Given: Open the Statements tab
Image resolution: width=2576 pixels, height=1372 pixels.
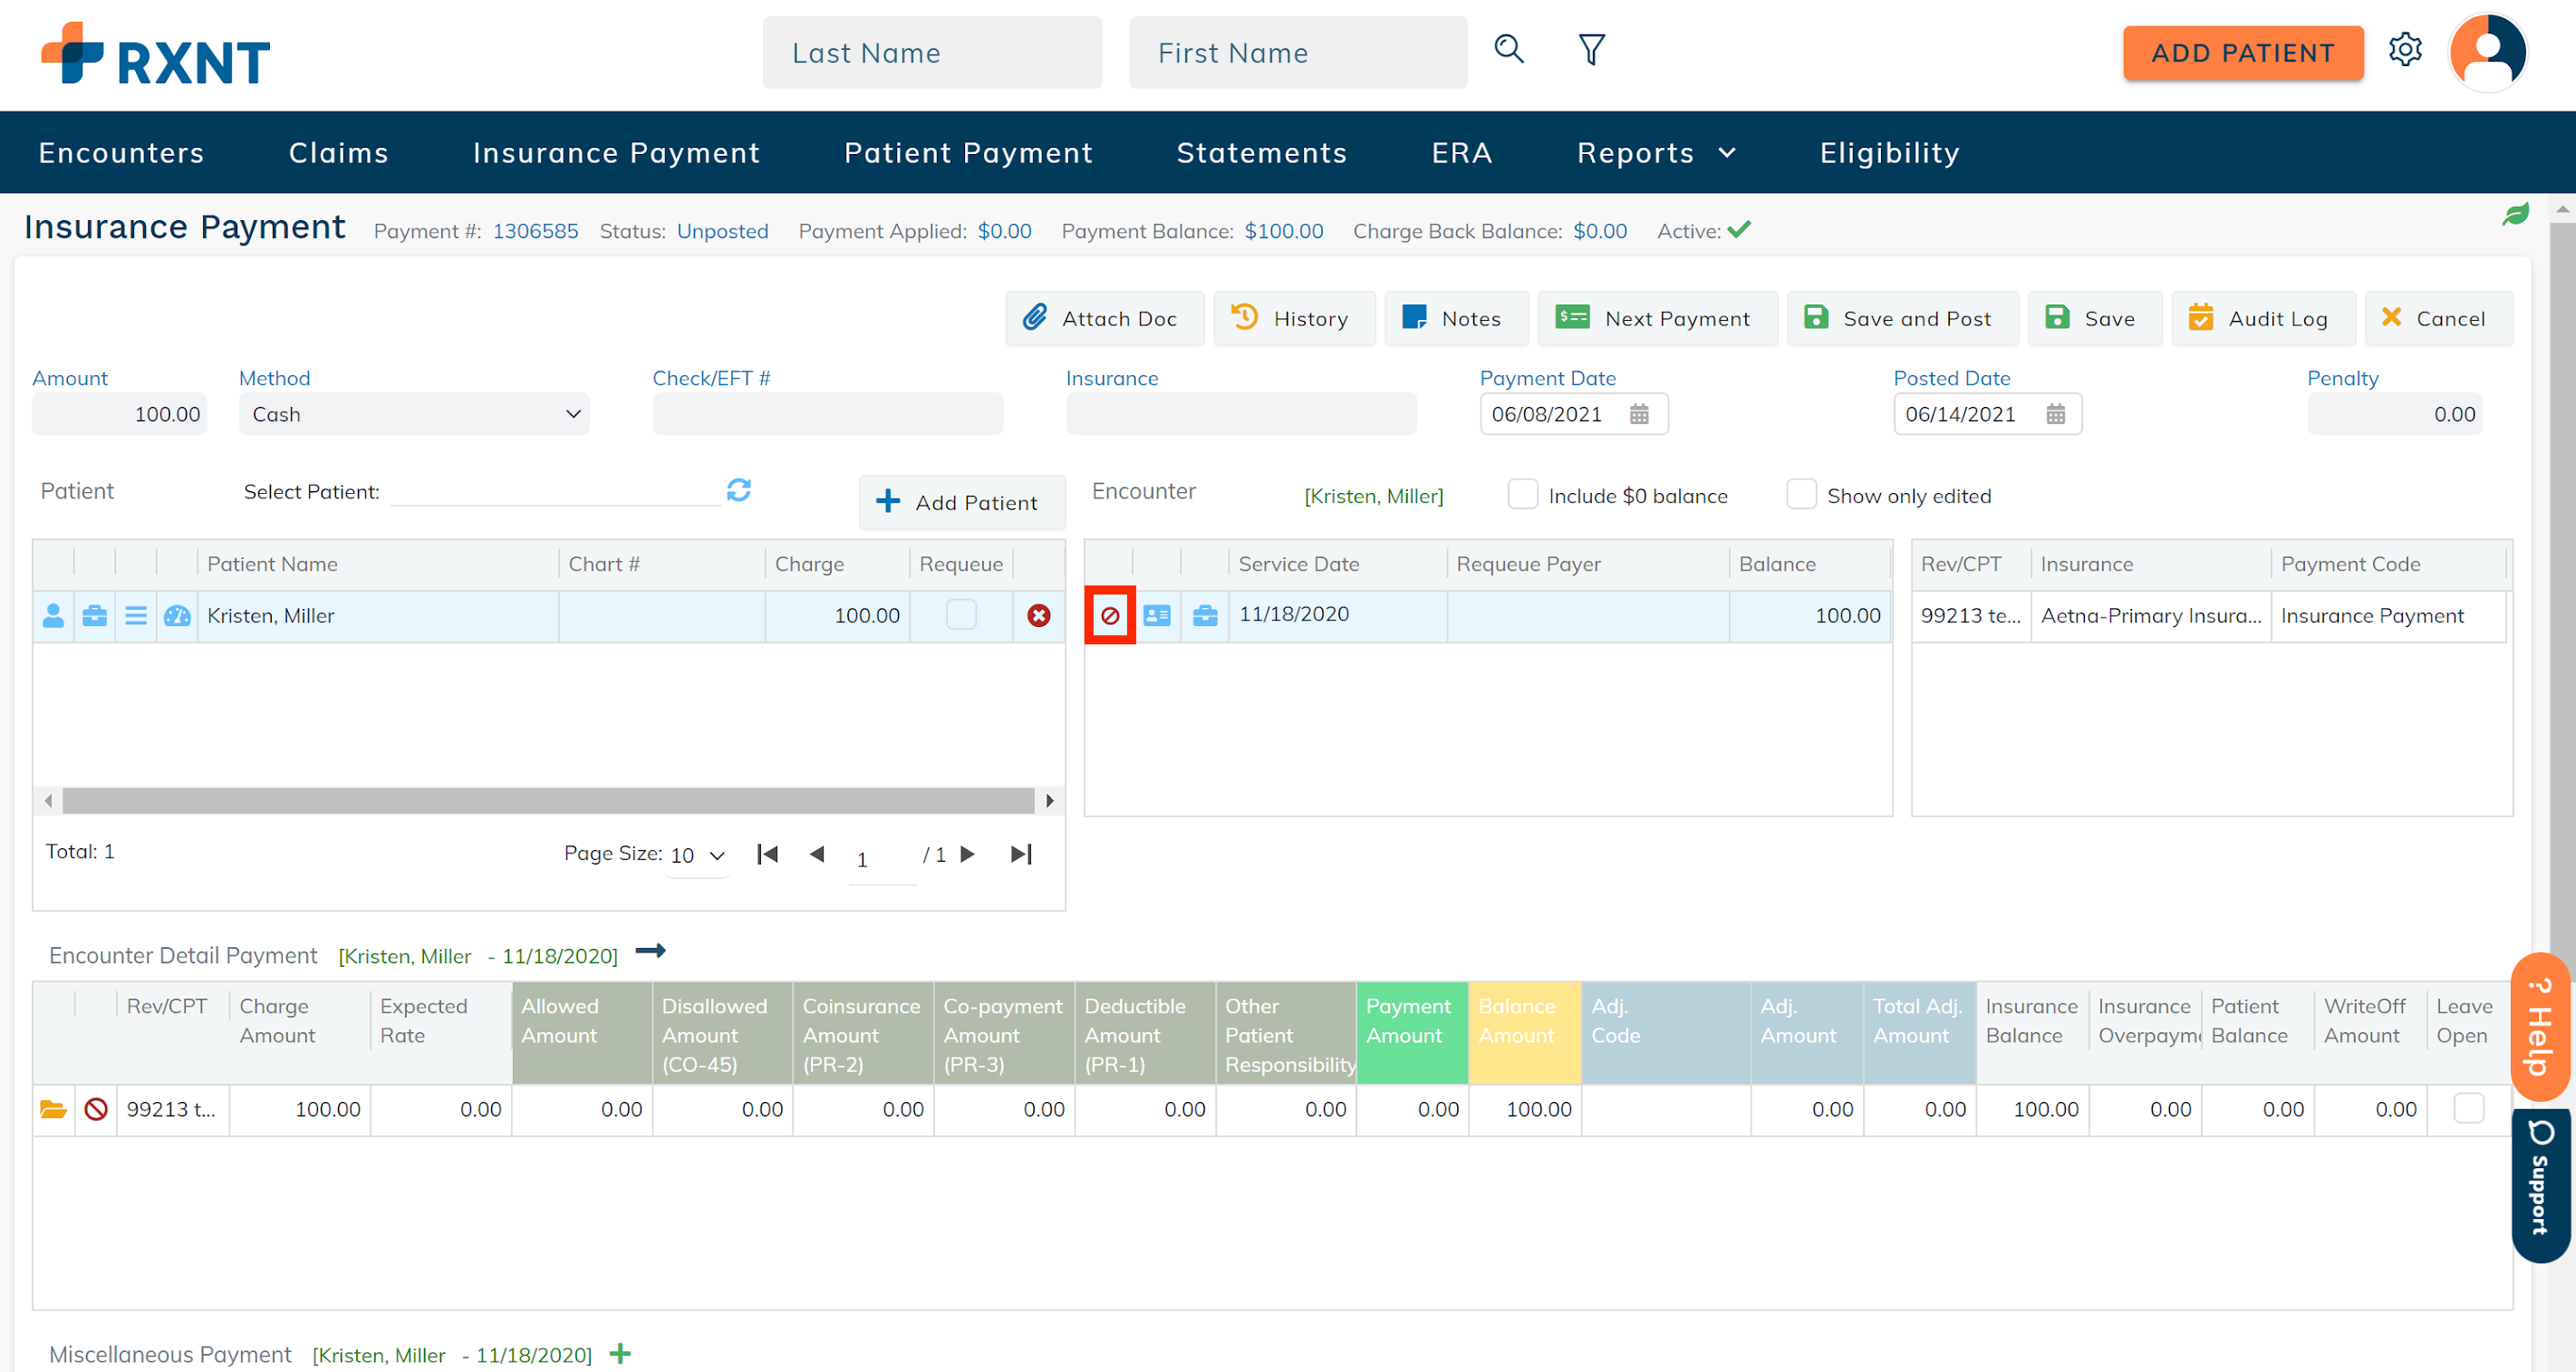Looking at the screenshot, I should [x=1262, y=153].
